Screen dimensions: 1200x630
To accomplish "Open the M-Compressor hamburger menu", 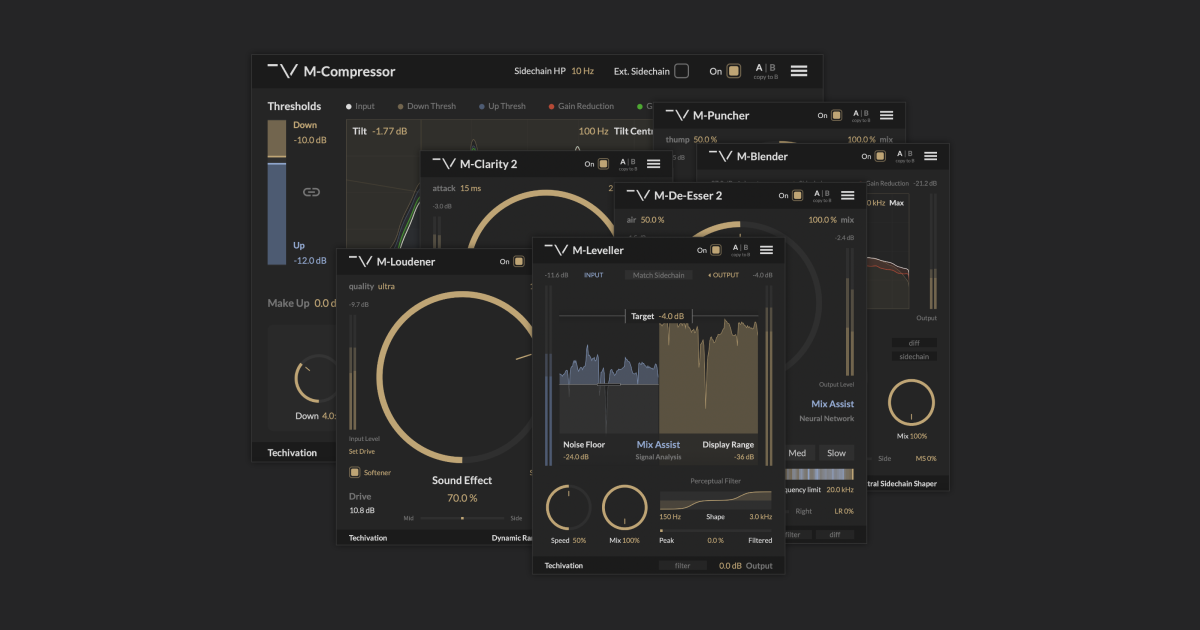I will [799, 71].
